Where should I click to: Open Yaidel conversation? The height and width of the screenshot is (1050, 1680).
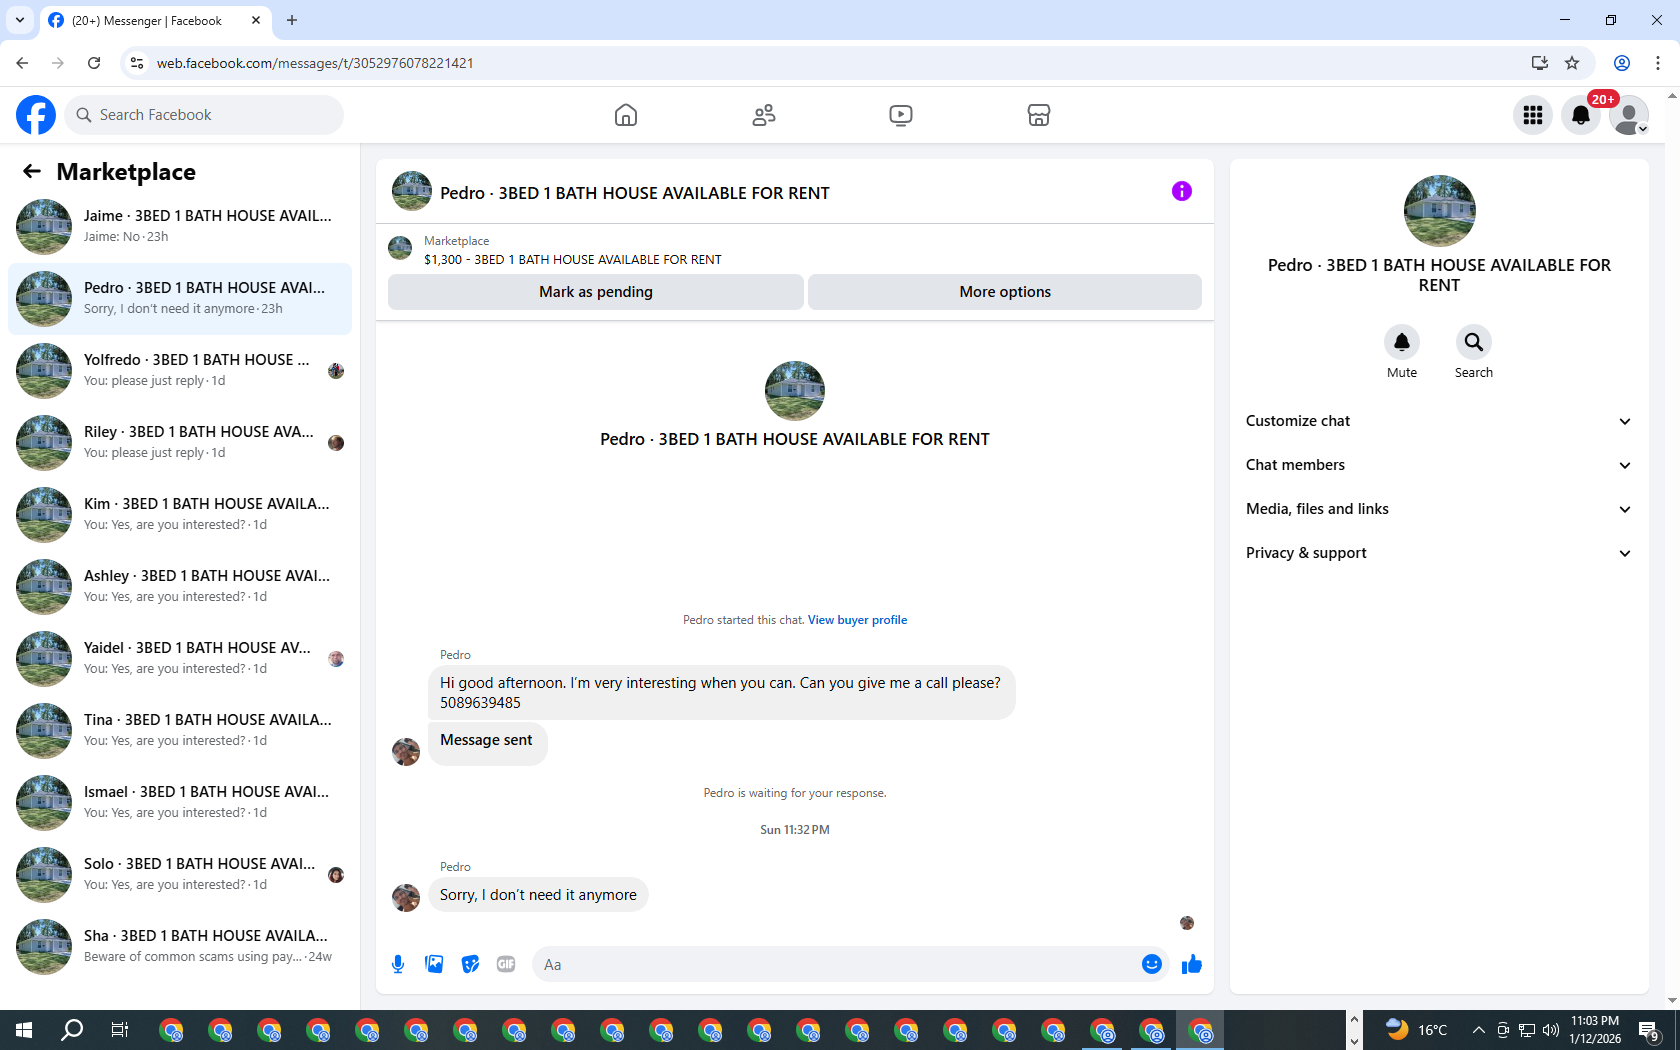180,658
